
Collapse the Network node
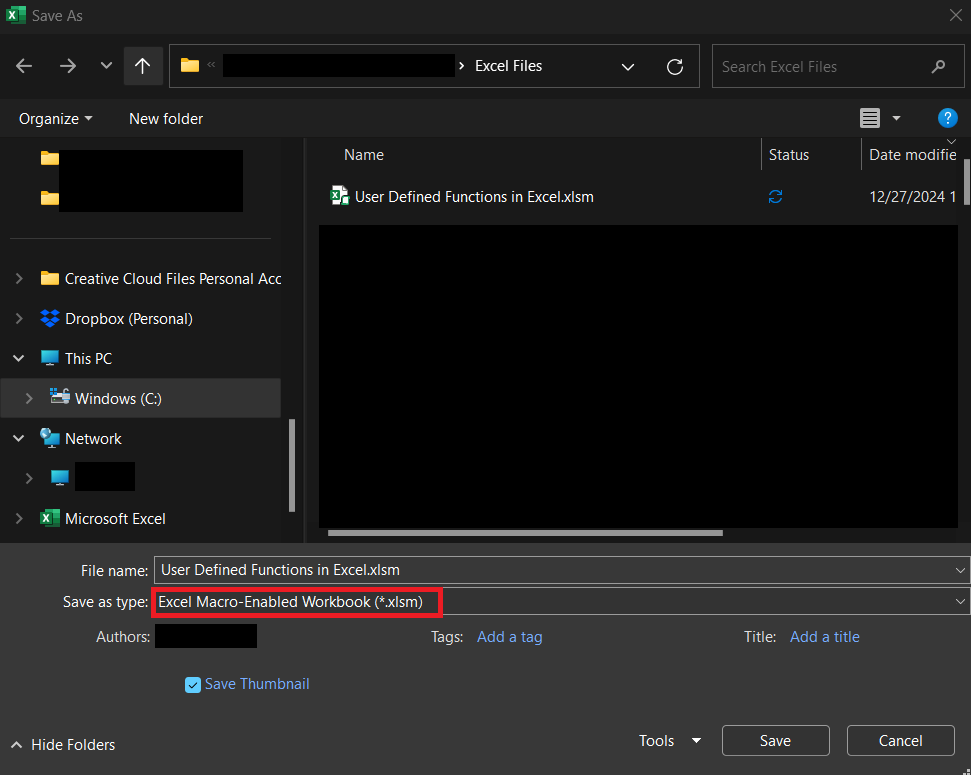click(19, 439)
